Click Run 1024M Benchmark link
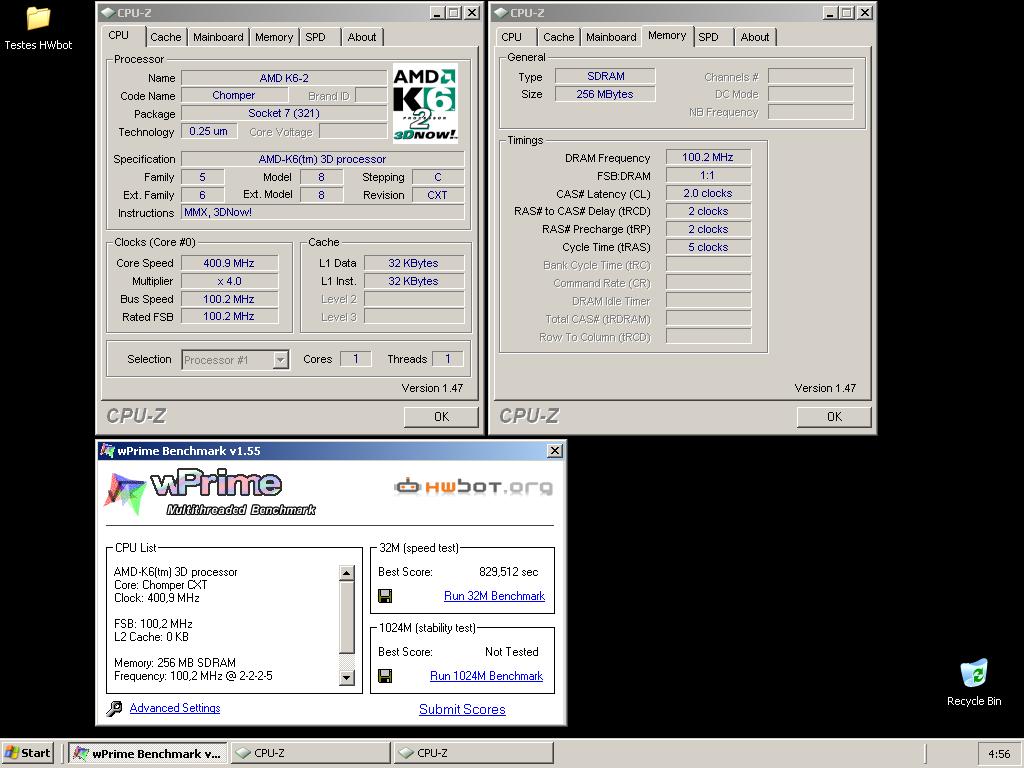 (x=487, y=676)
